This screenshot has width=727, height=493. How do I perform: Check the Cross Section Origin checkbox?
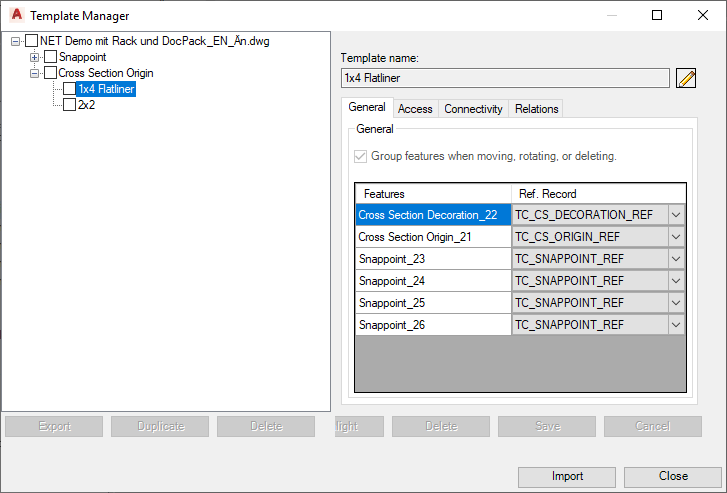click(x=50, y=73)
